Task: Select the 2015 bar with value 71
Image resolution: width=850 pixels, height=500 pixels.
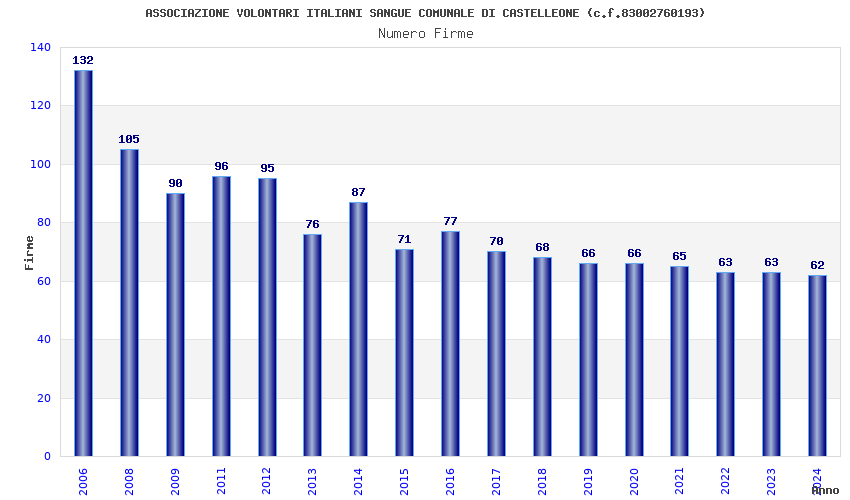Action: coord(404,352)
